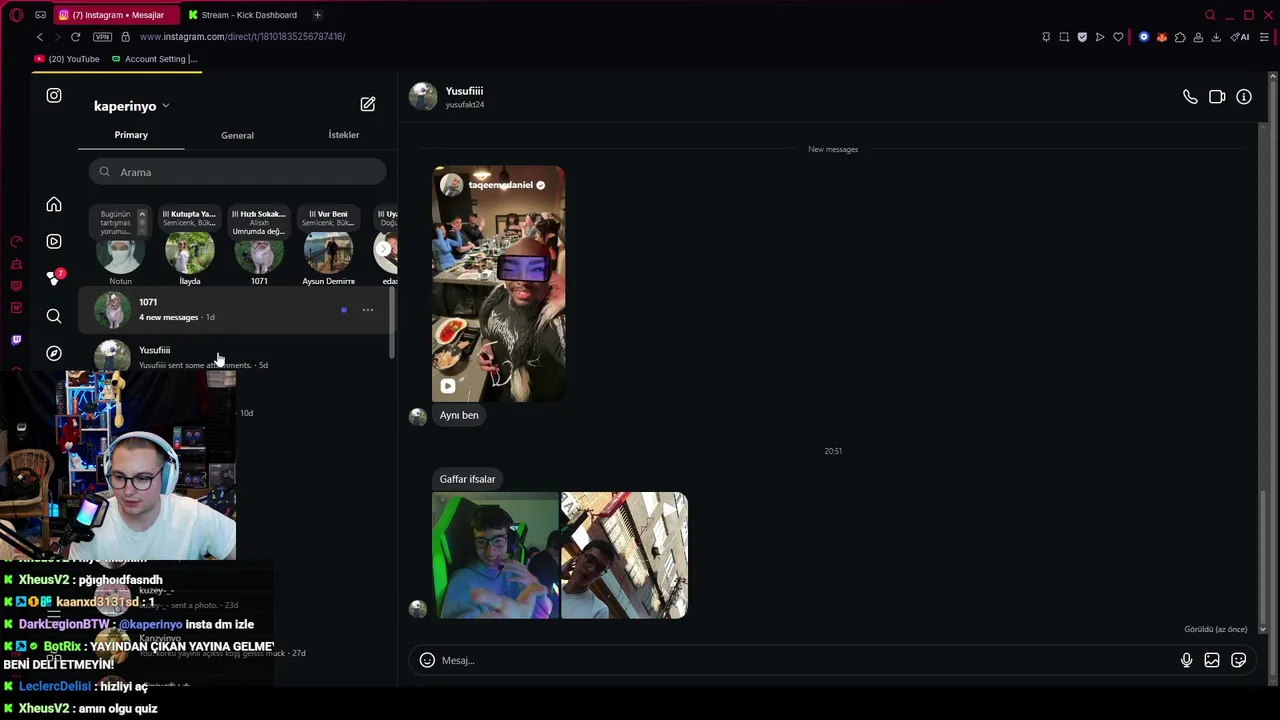Open Yusufiiii profile from chat header
1280x720 pixels.
[x=447, y=96]
